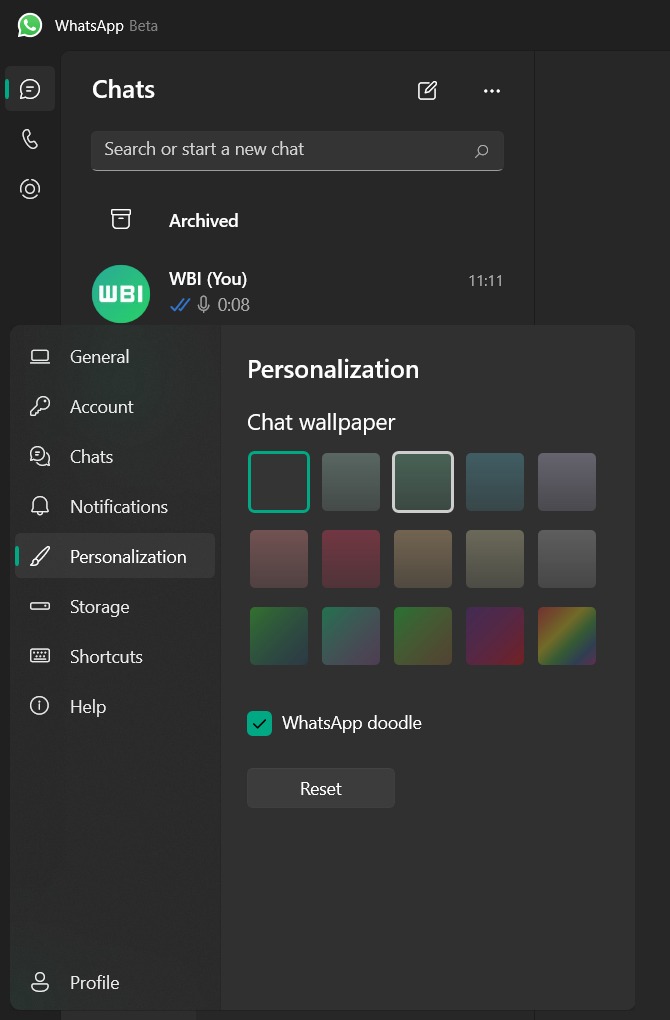Uncheck the WhatsApp doodle checkbox
Image resolution: width=670 pixels, height=1020 pixels.
point(260,723)
